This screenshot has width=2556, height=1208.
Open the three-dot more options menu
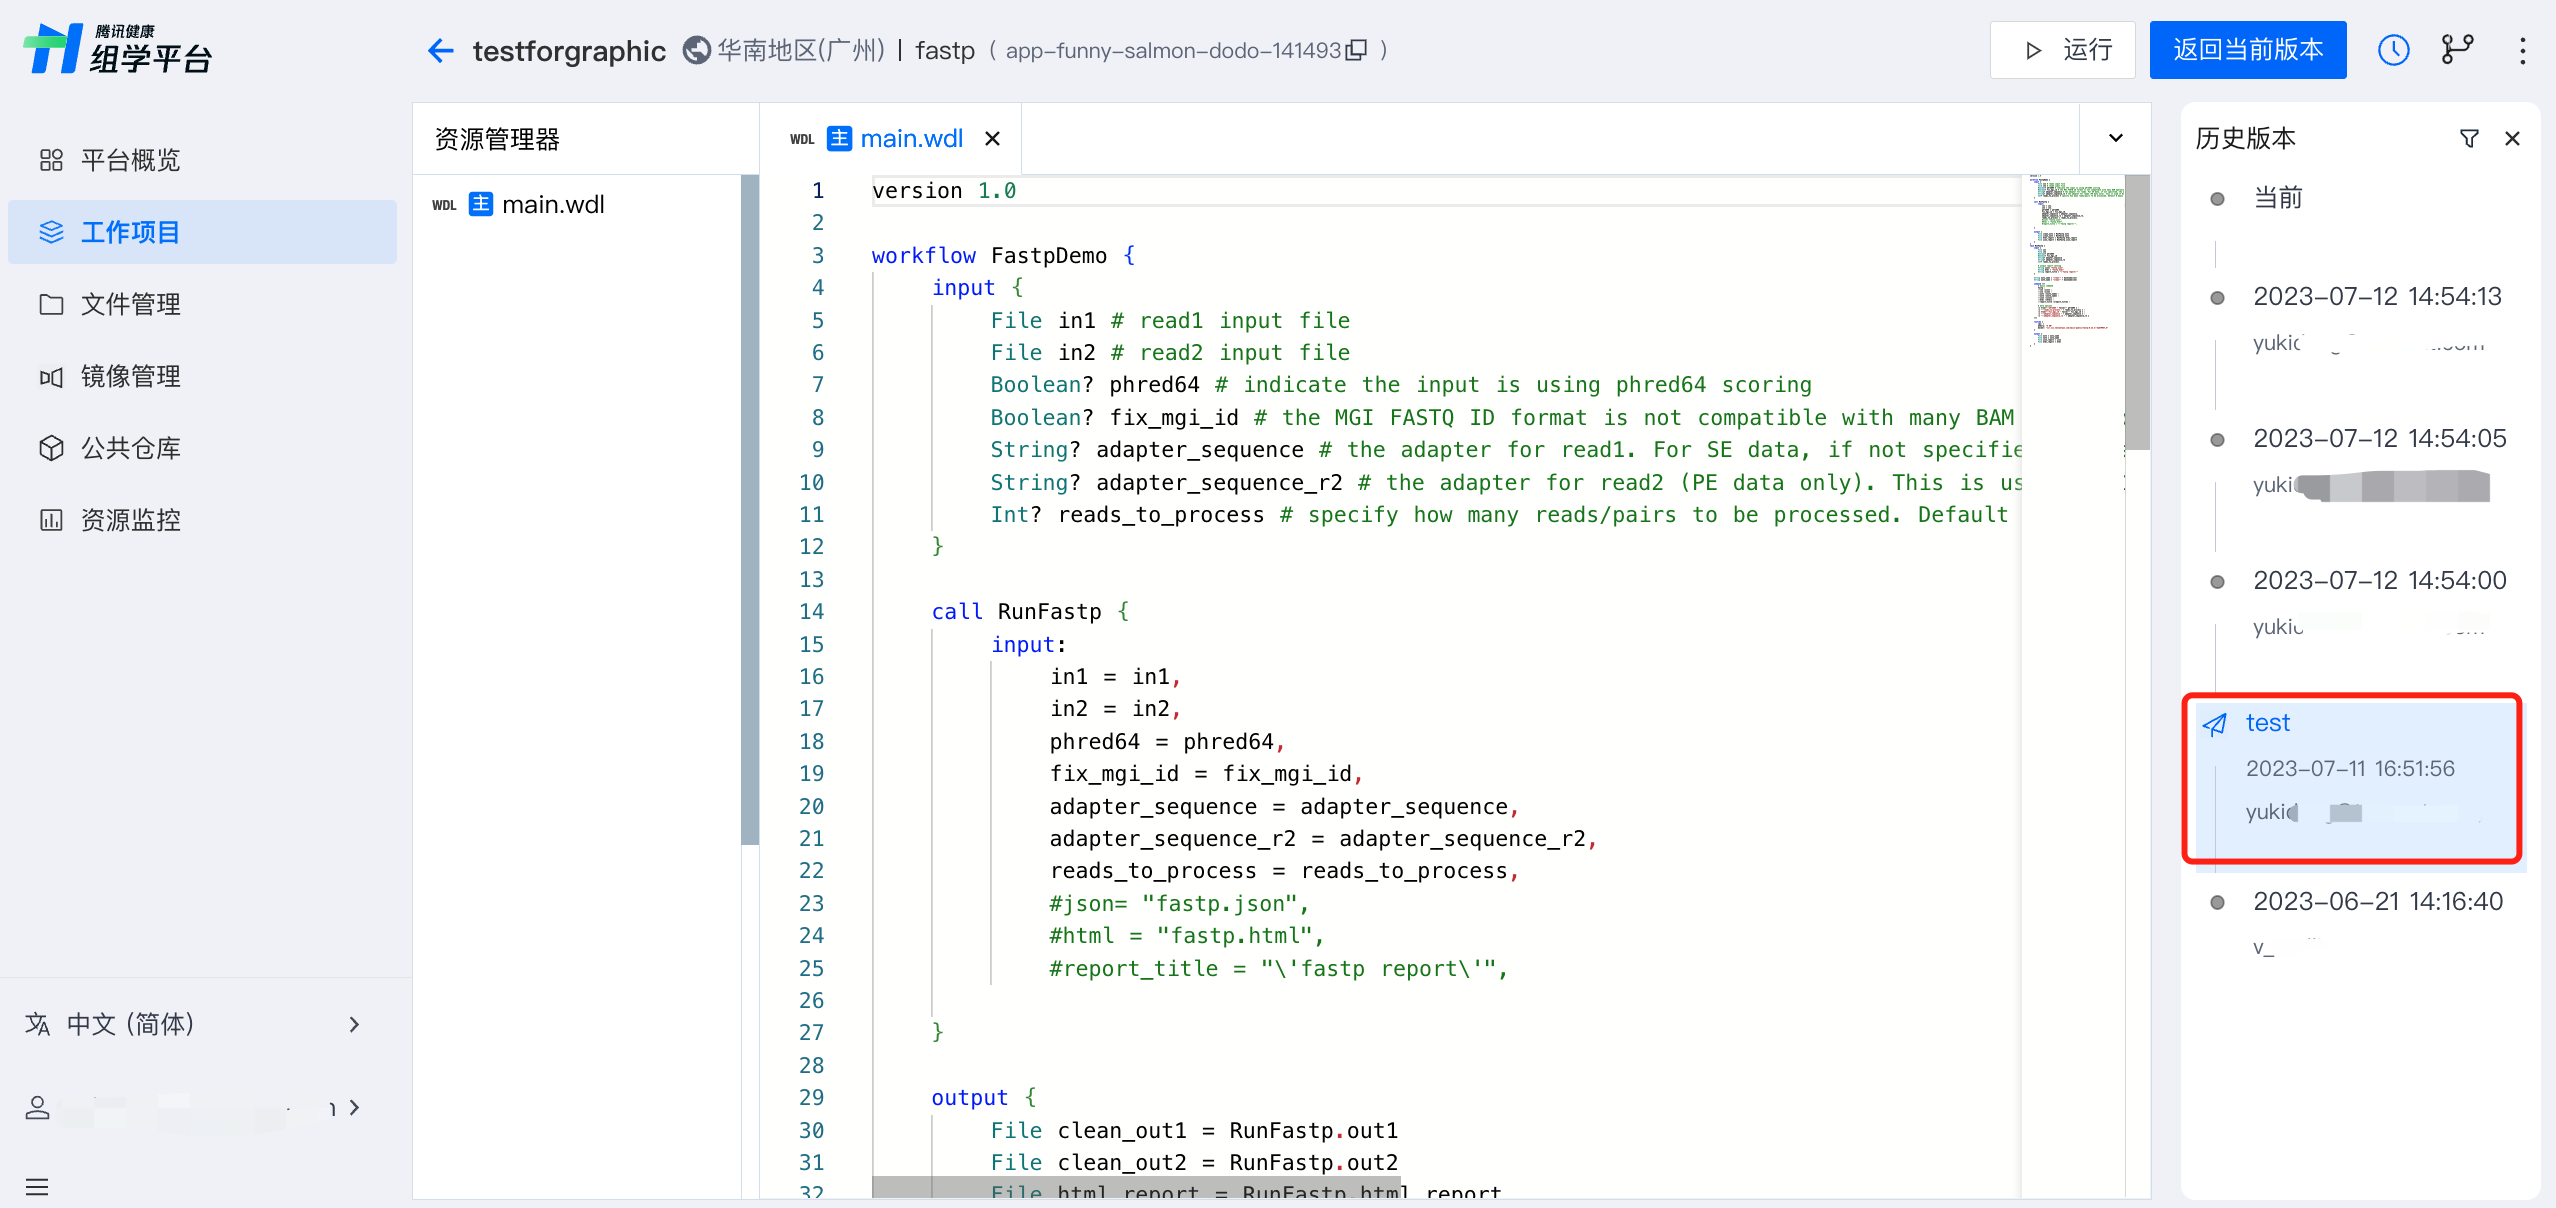point(2522,50)
